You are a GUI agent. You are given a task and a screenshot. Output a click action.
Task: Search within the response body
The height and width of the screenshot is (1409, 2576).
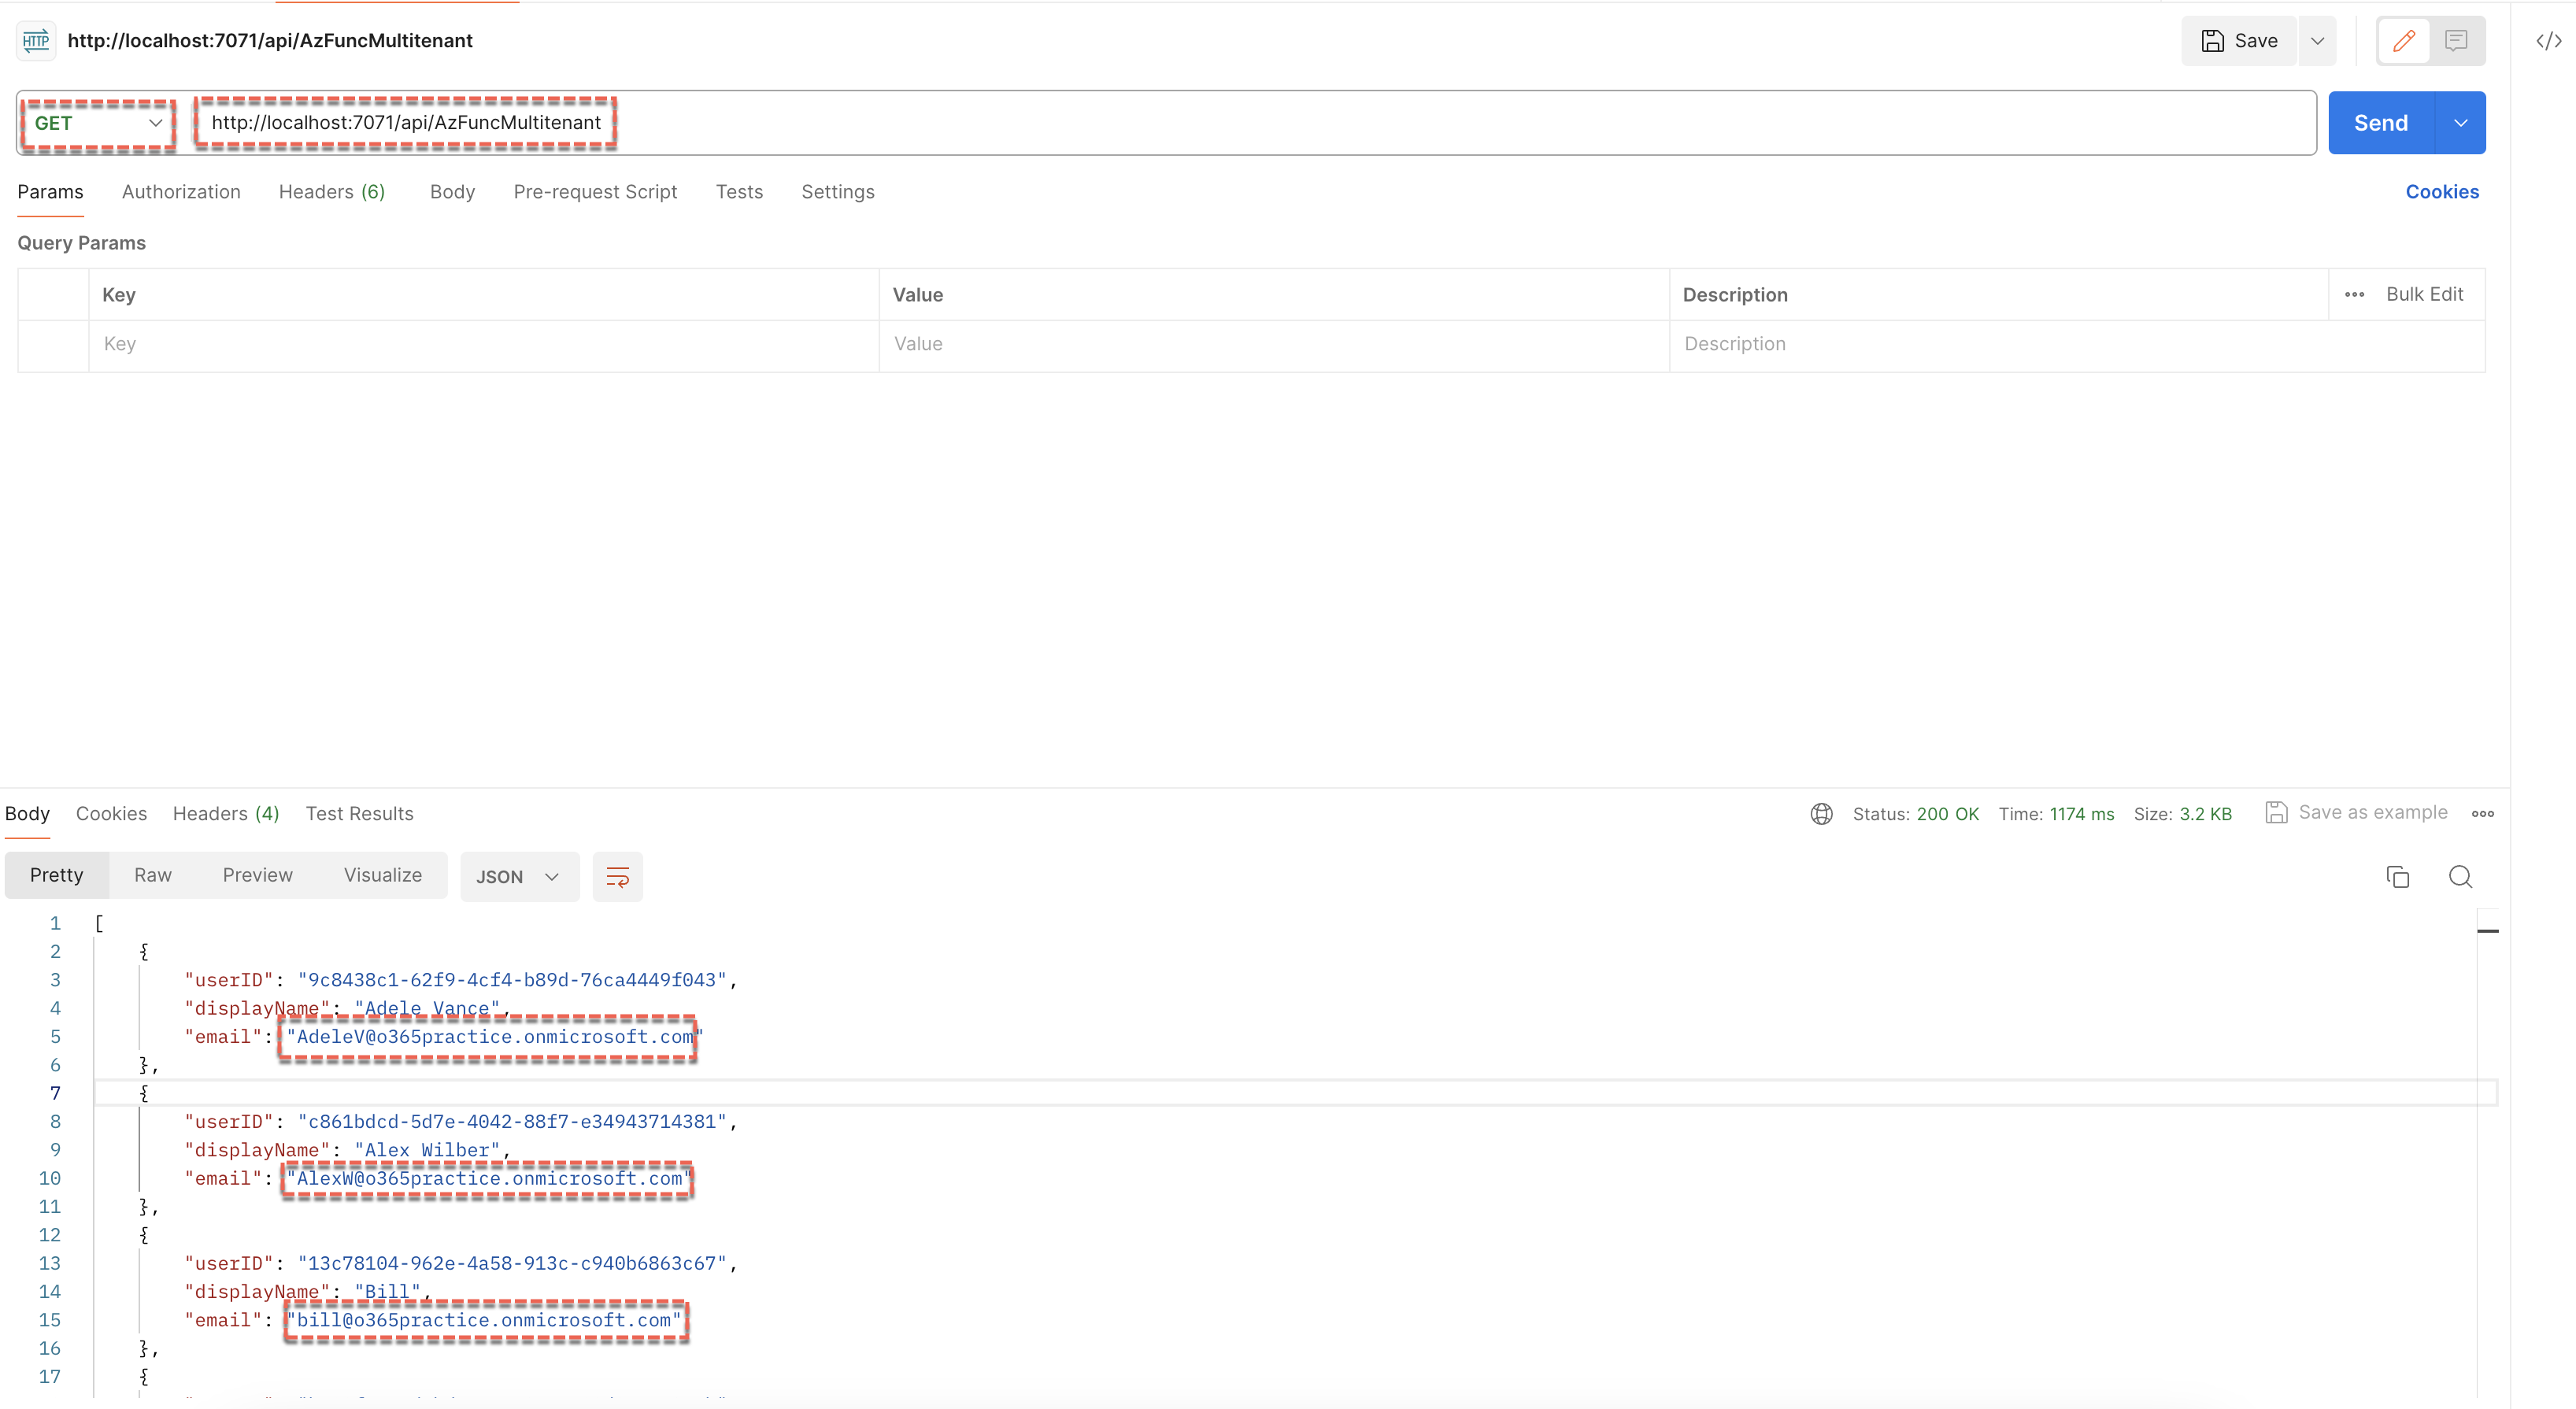[x=2461, y=876]
